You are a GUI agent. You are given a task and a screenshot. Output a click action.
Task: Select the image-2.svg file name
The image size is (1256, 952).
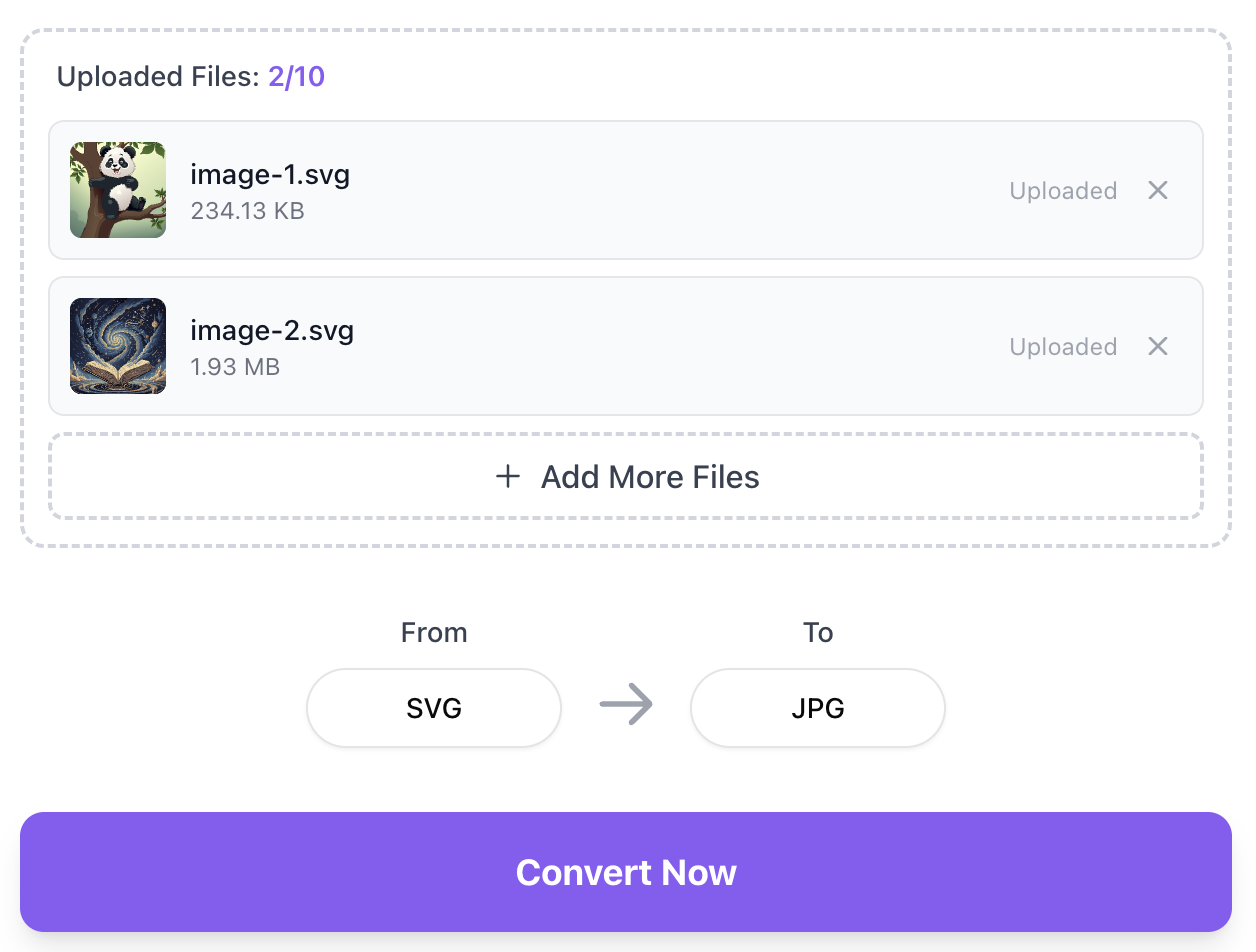pos(272,330)
